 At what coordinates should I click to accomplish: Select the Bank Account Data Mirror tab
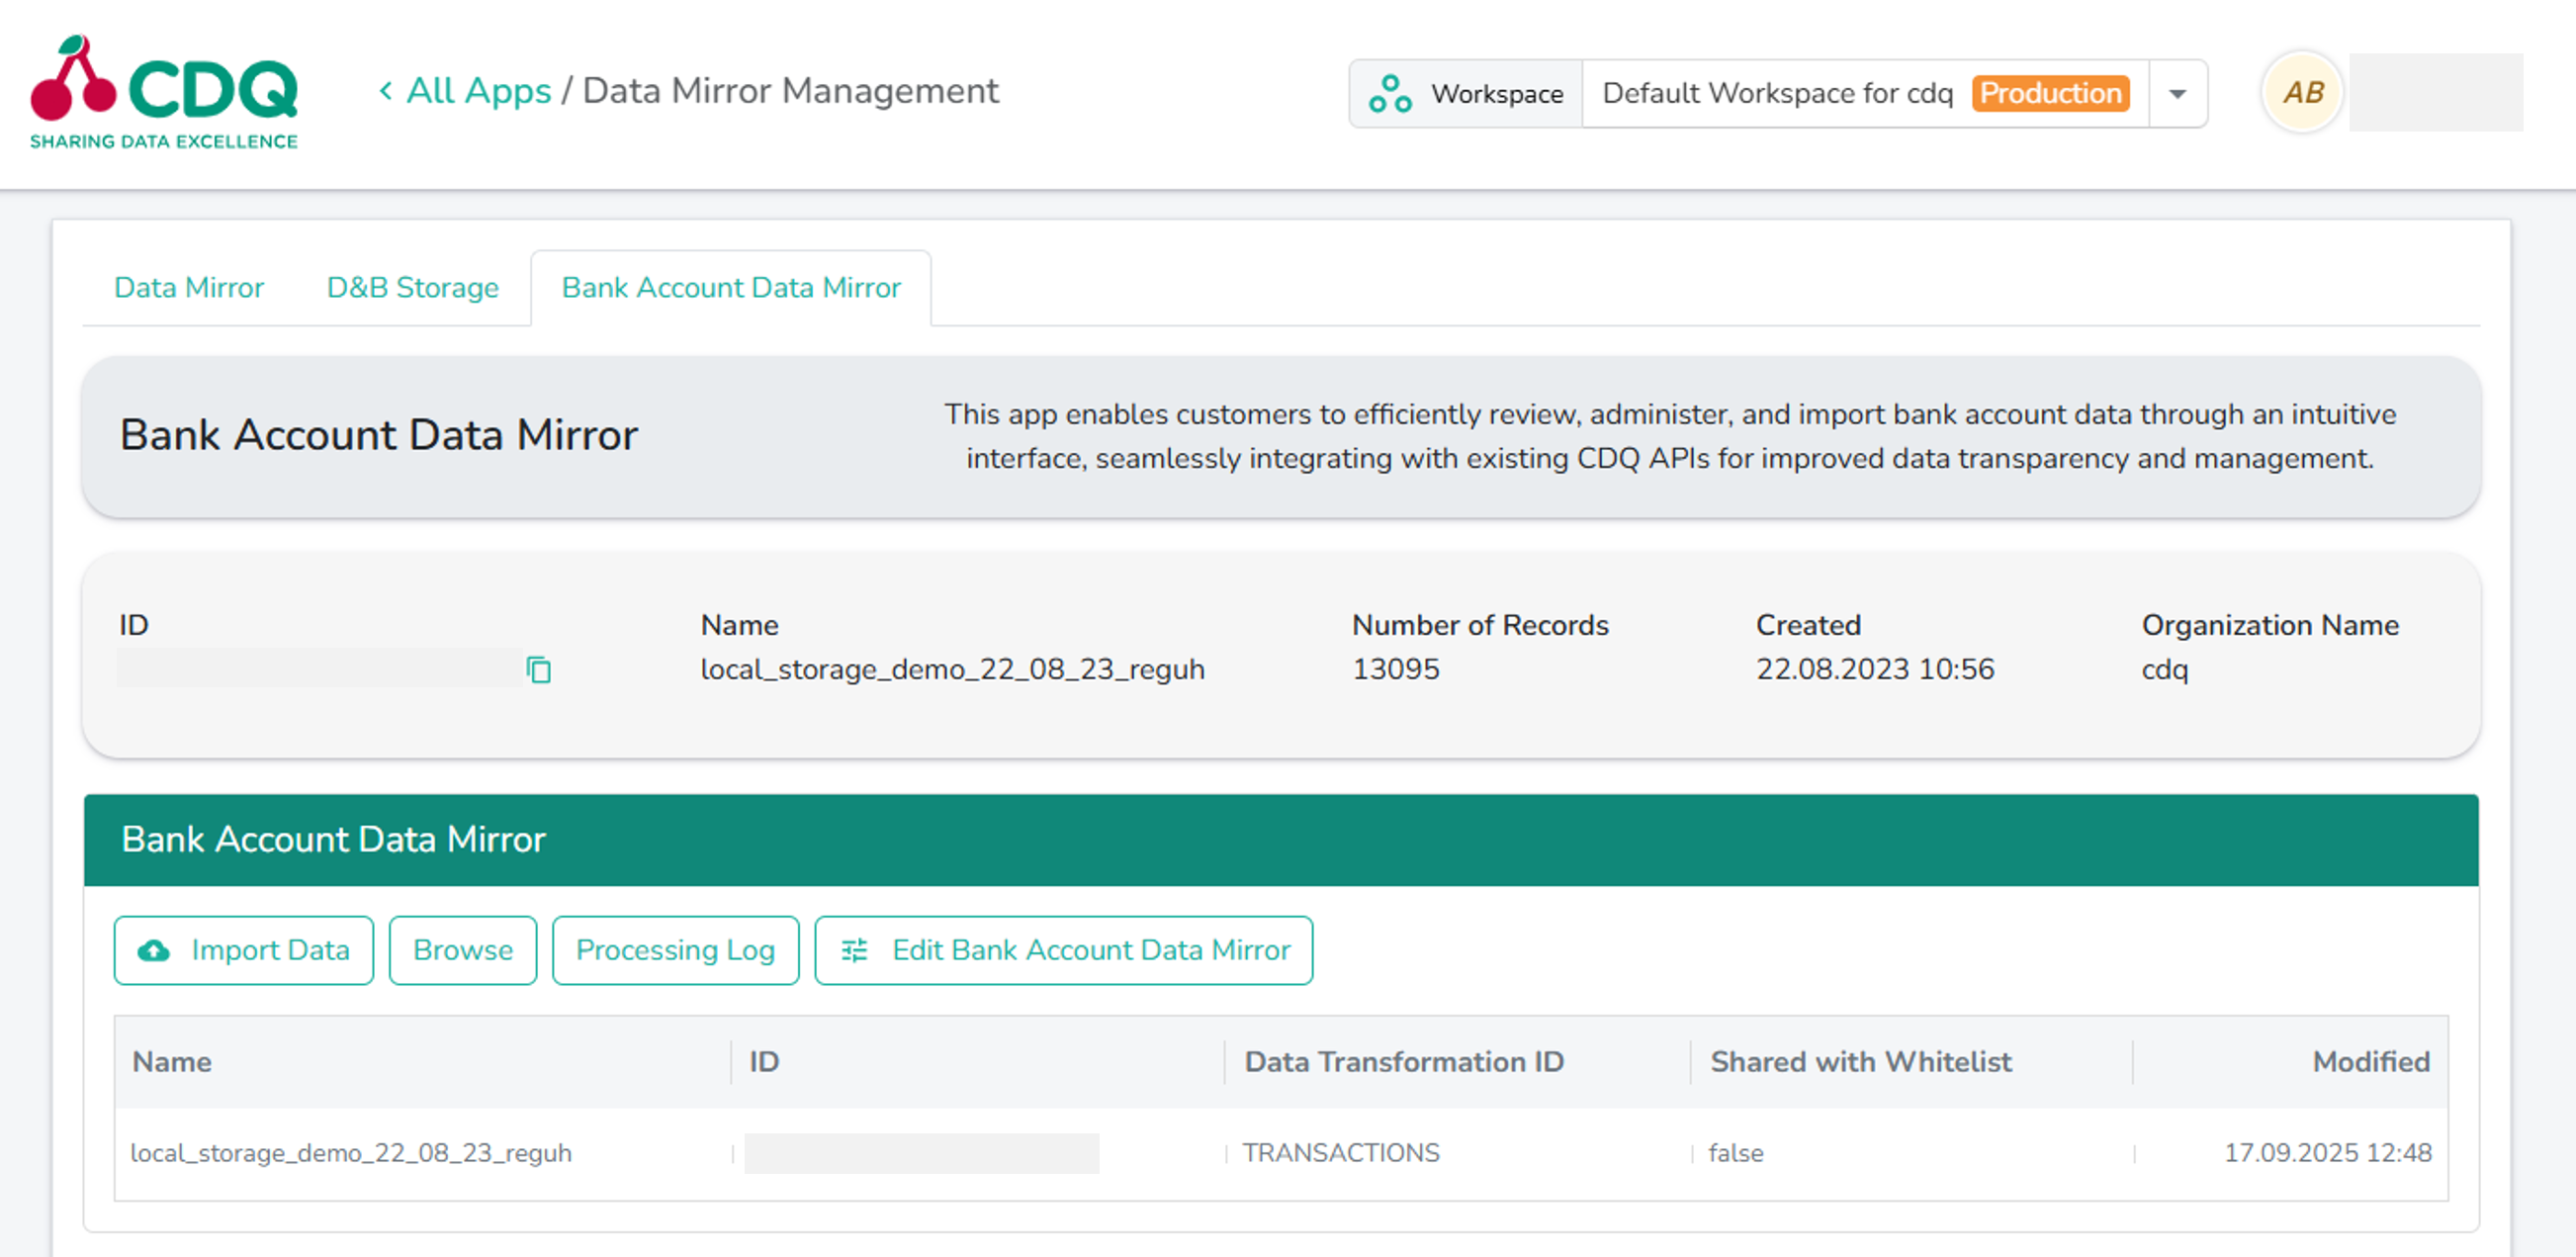(x=731, y=288)
